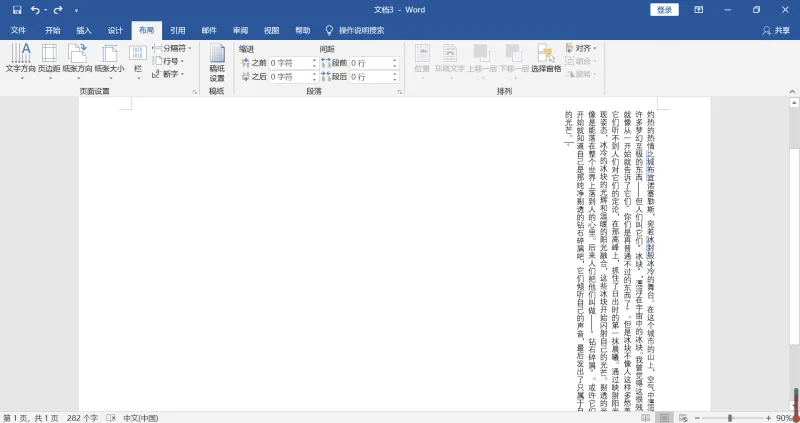Switch to Web Layout view
The height and width of the screenshot is (423, 800).
click(683, 418)
